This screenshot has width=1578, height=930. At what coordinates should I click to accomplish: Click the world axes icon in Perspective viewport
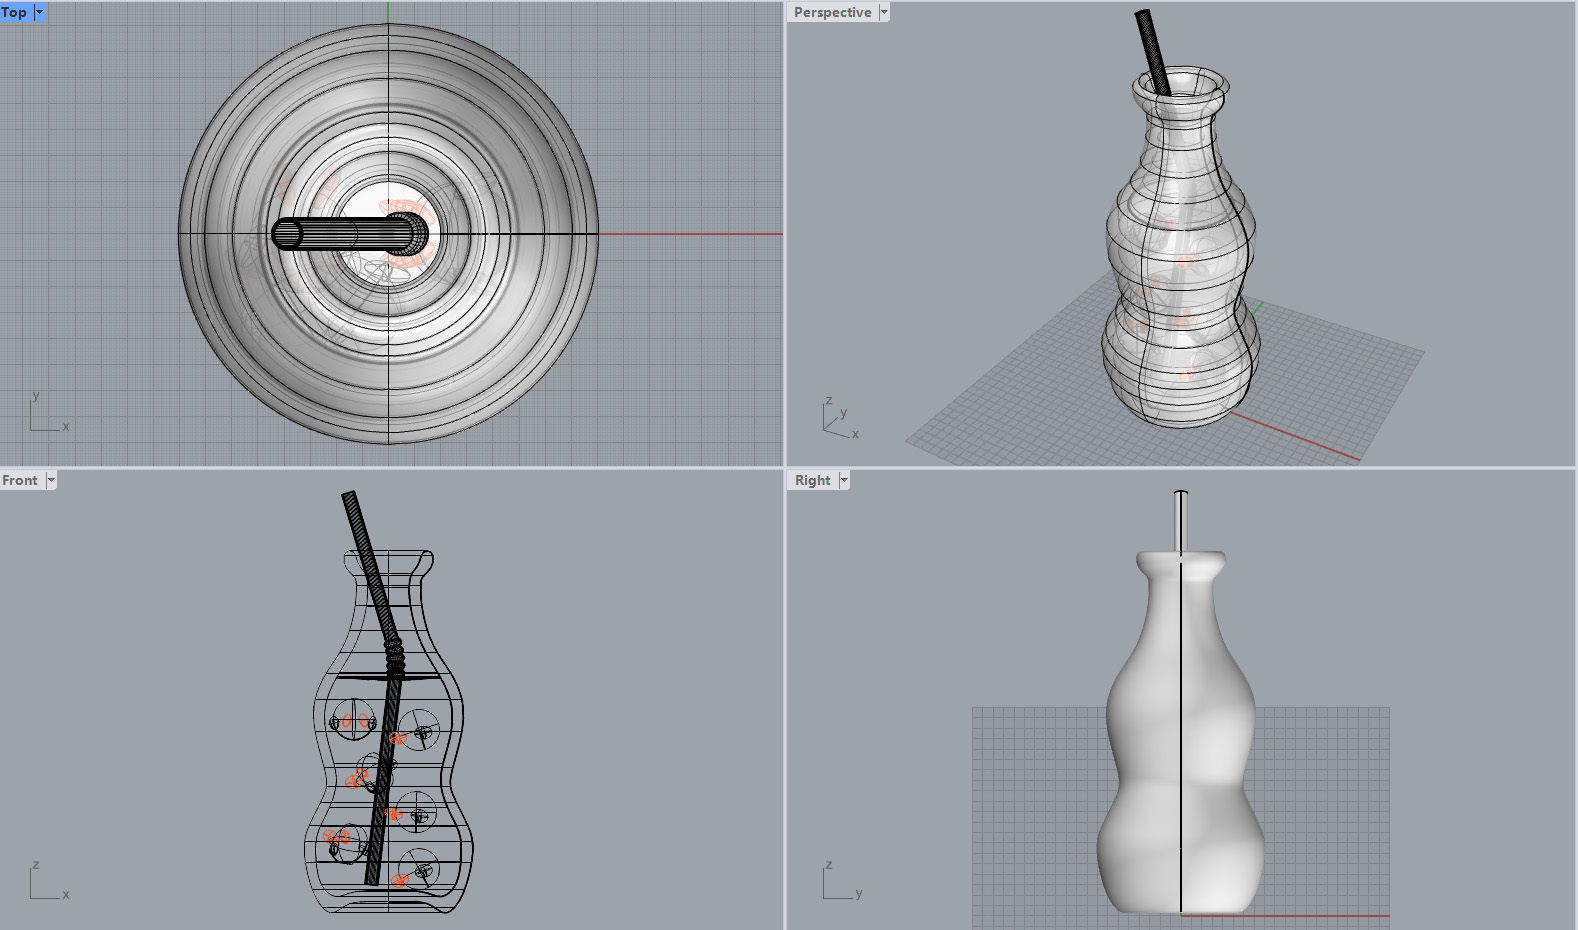tap(838, 420)
